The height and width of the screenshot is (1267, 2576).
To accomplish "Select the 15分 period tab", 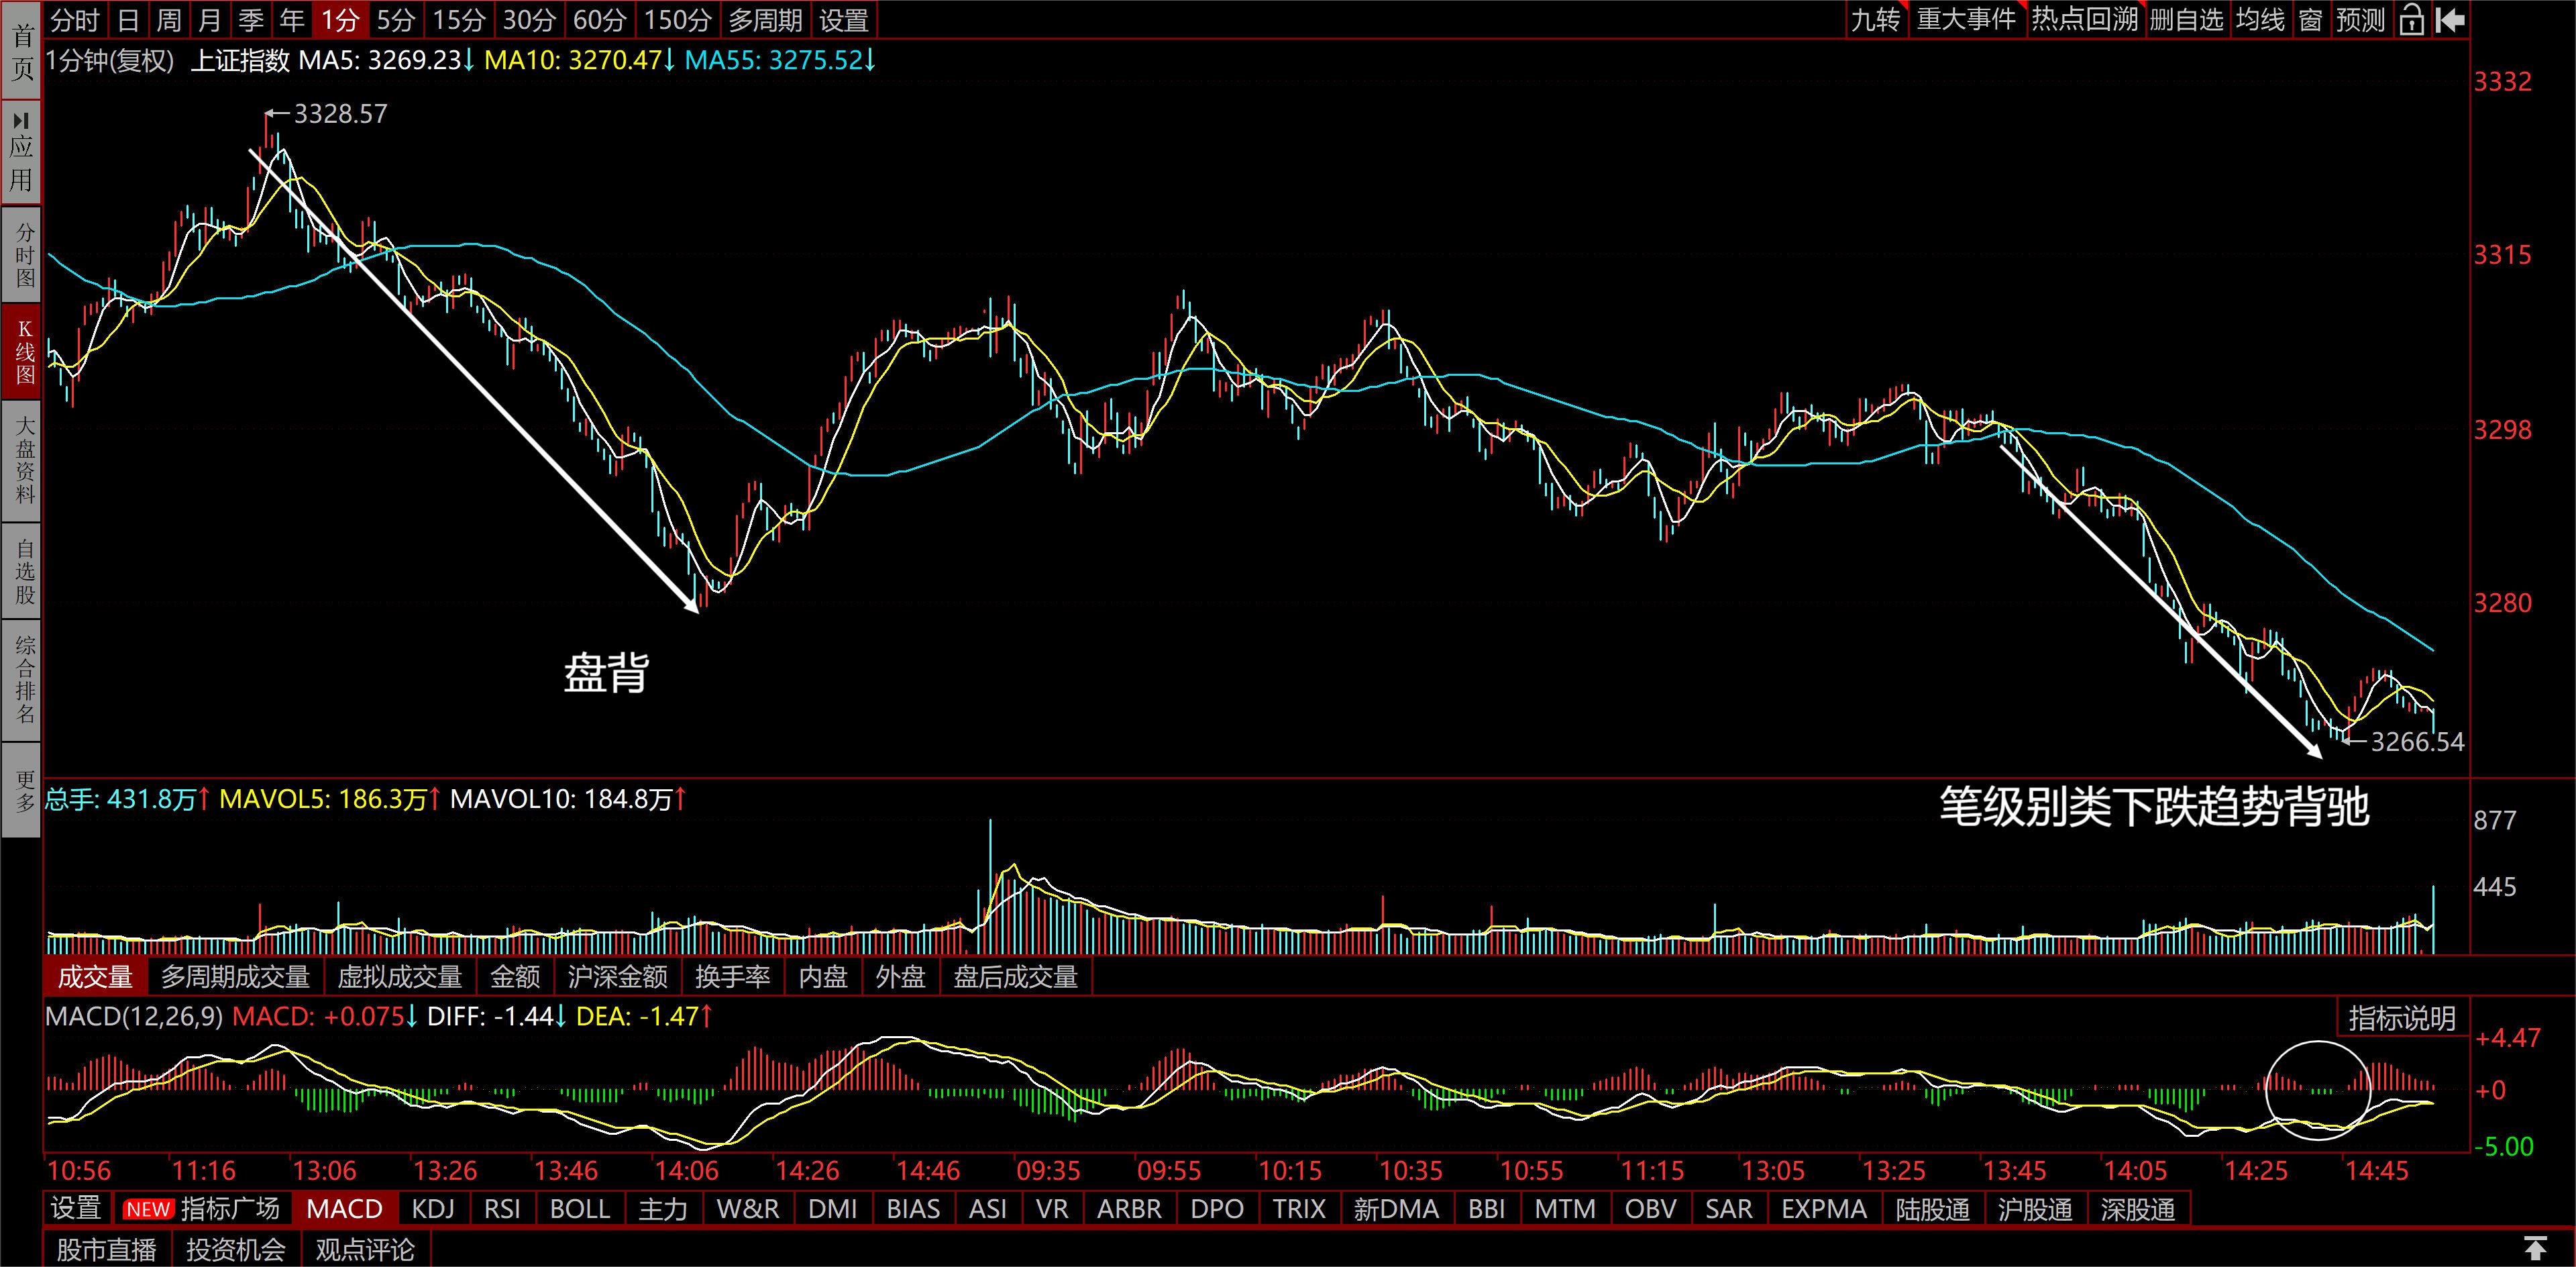I will click(460, 20).
